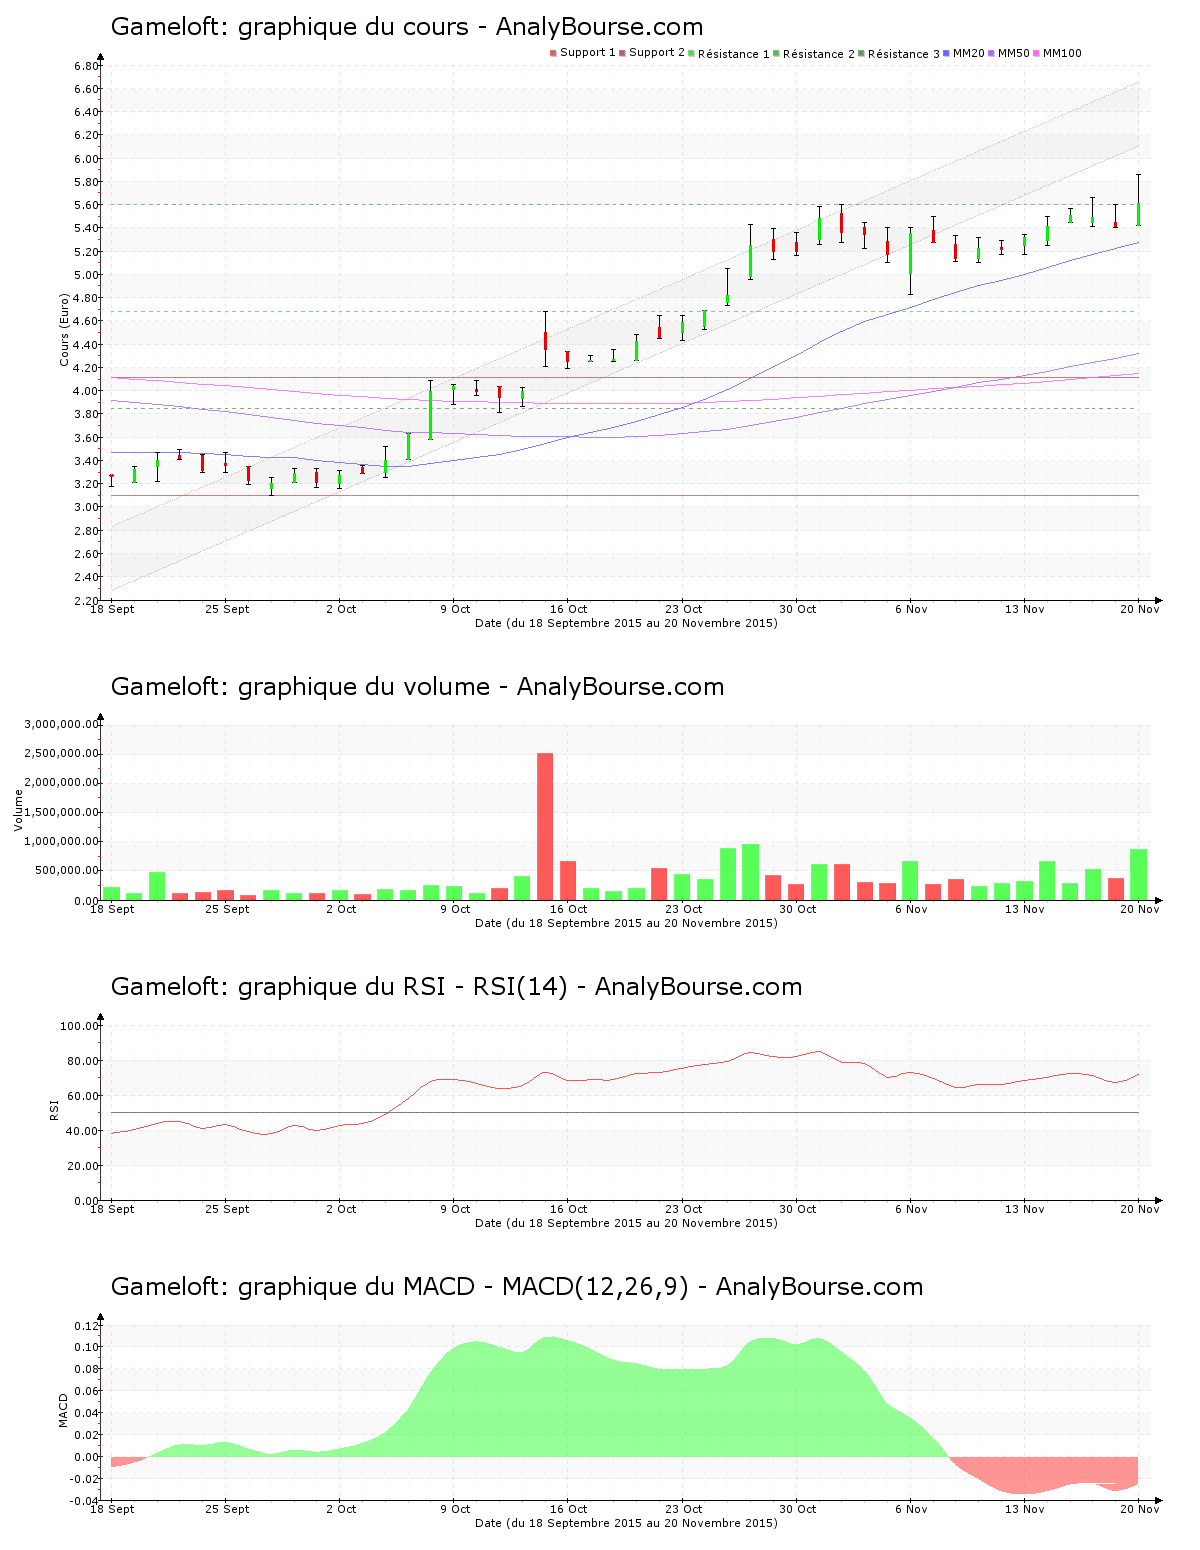
Task: Click the 'graphique du MACD - MACD(12,26,9)' title
Action: (463, 1287)
